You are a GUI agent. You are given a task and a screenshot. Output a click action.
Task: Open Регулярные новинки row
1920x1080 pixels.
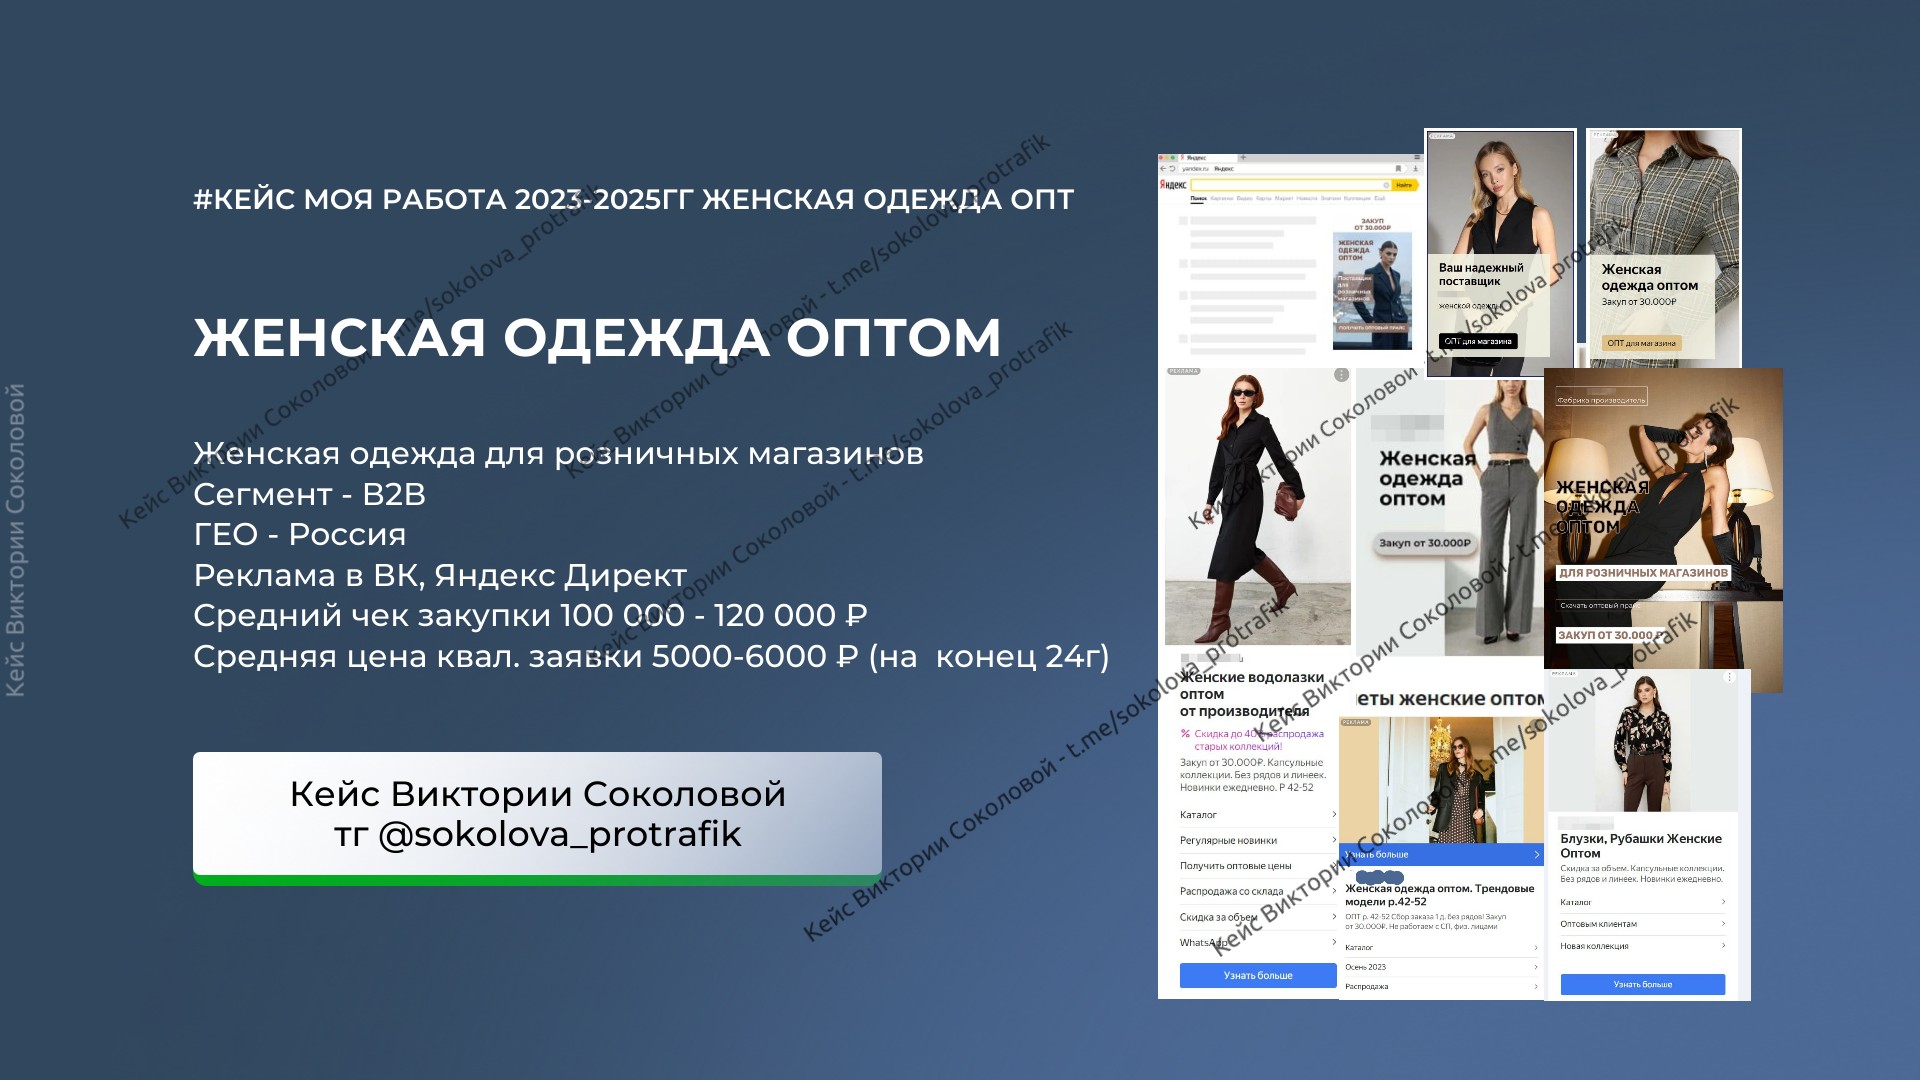1258,841
